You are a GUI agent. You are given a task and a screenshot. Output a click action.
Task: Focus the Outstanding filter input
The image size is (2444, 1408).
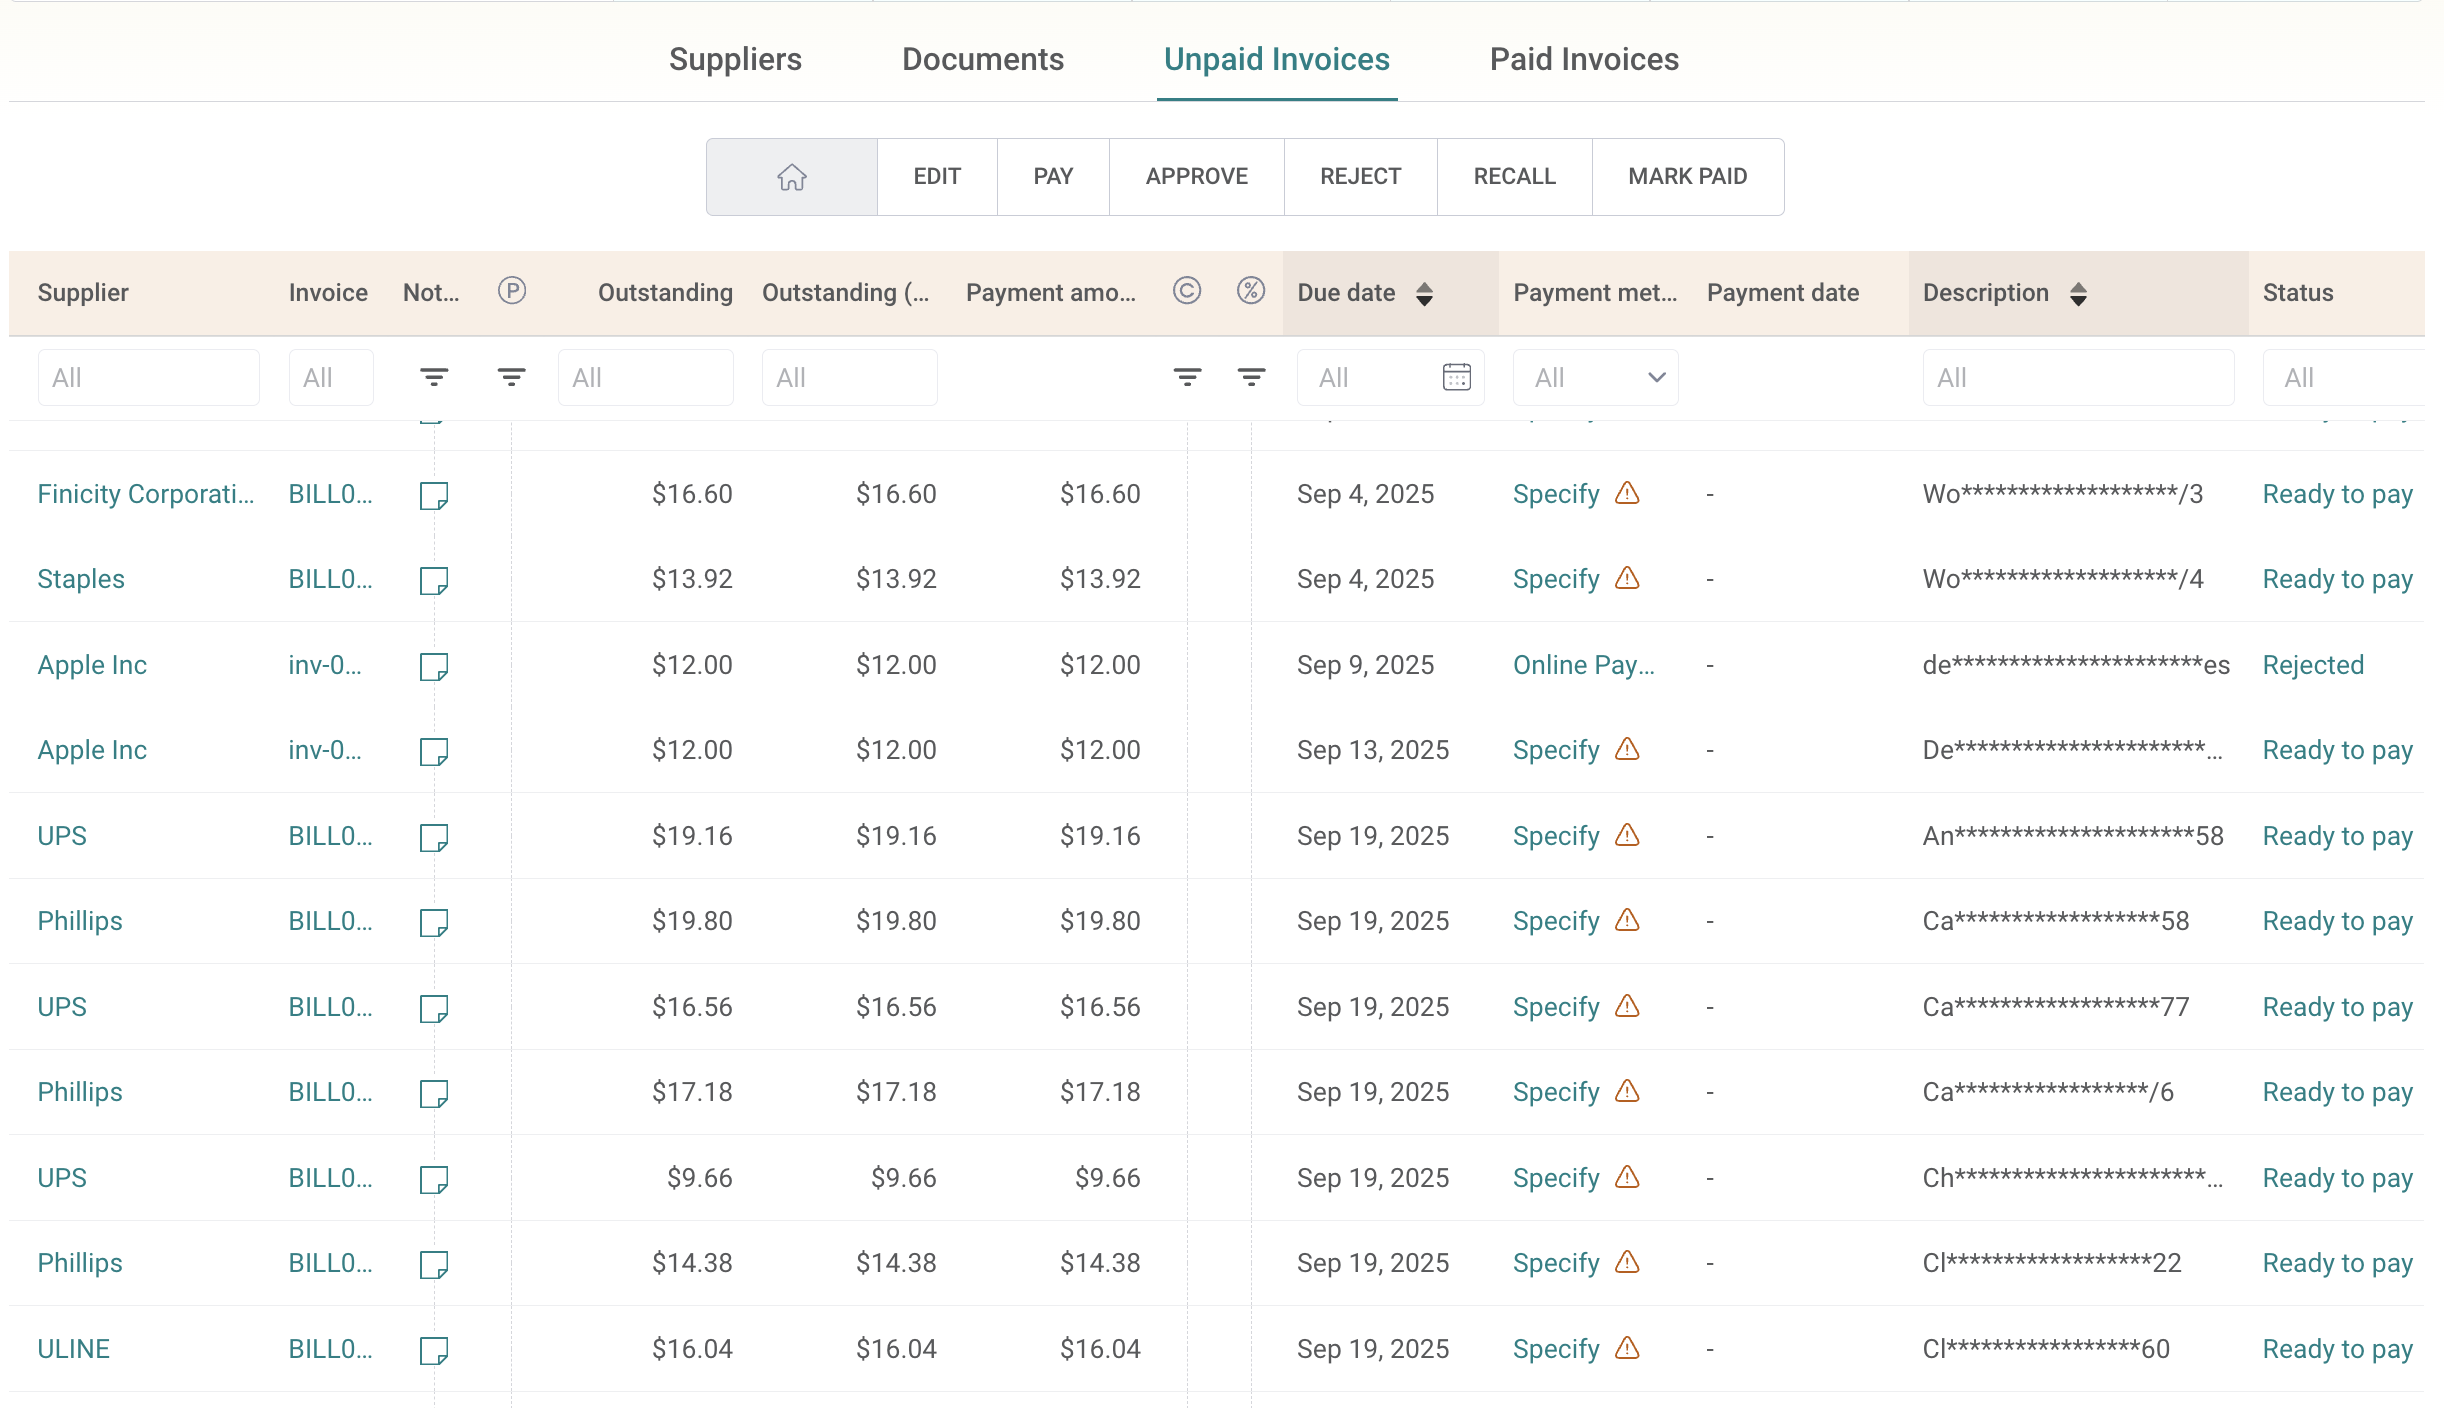coord(645,377)
